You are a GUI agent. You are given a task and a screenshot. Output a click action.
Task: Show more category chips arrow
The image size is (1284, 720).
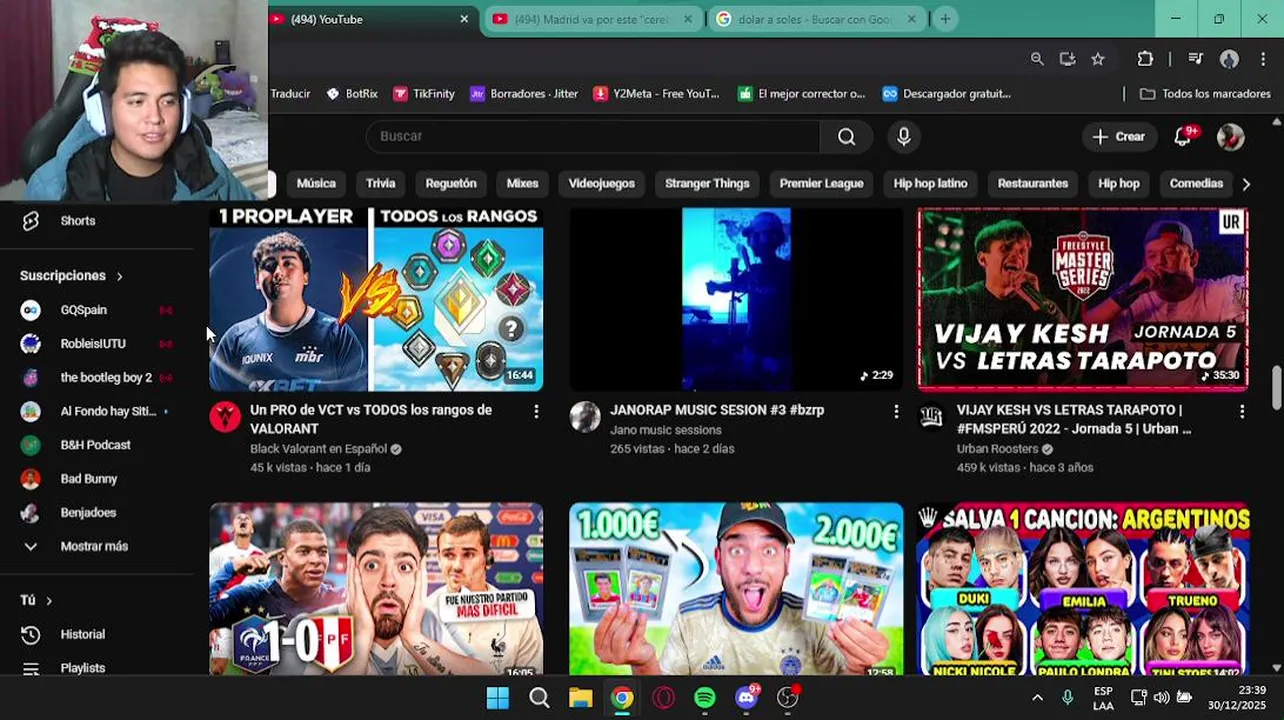point(1246,184)
